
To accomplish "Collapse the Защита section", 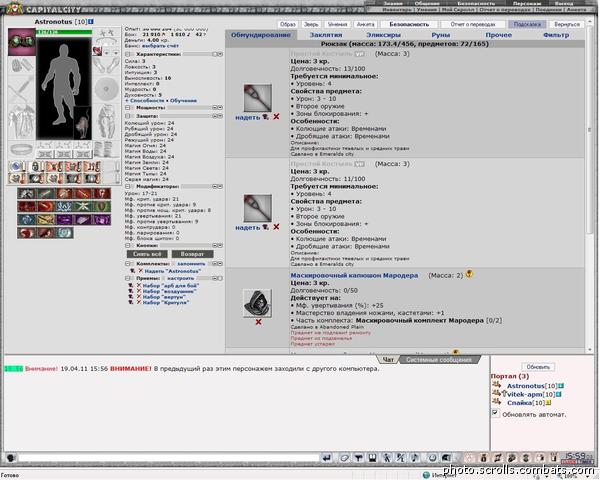I will click(129, 116).
